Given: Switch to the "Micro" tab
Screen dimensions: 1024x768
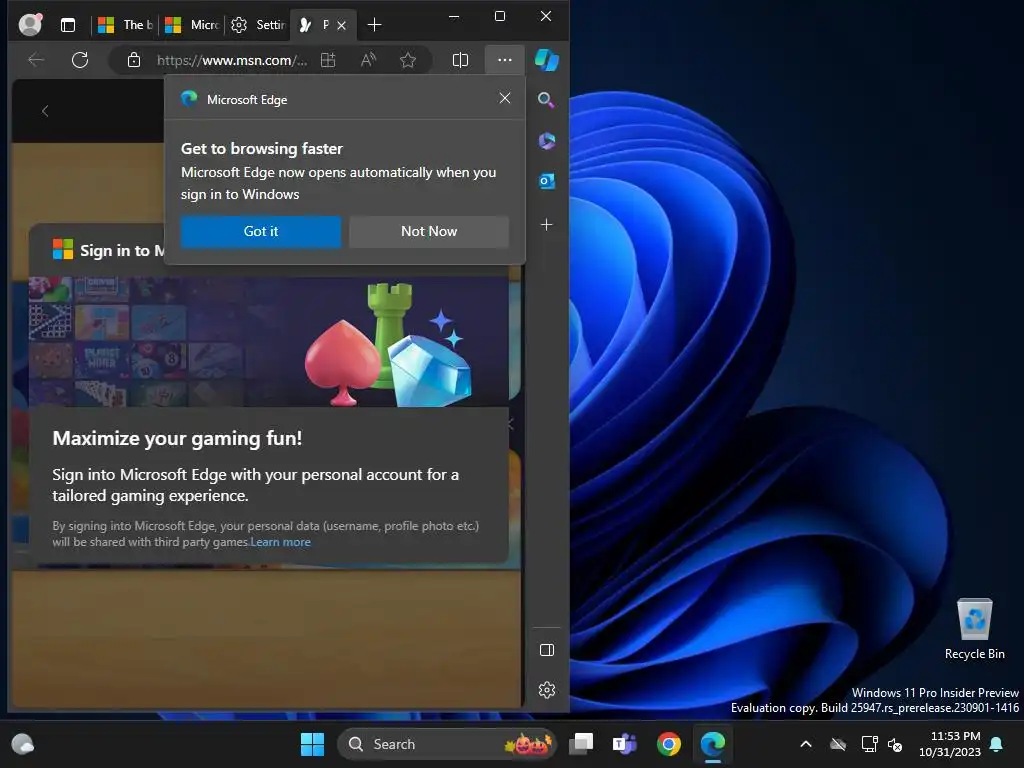Looking at the screenshot, I should point(191,25).
